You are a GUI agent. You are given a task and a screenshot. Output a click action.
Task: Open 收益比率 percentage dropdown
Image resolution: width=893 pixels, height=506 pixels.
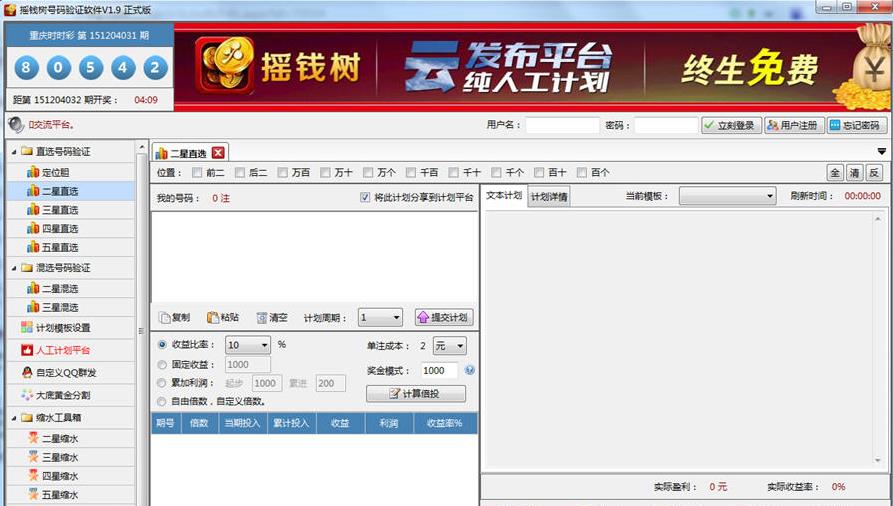coord(248,345)
